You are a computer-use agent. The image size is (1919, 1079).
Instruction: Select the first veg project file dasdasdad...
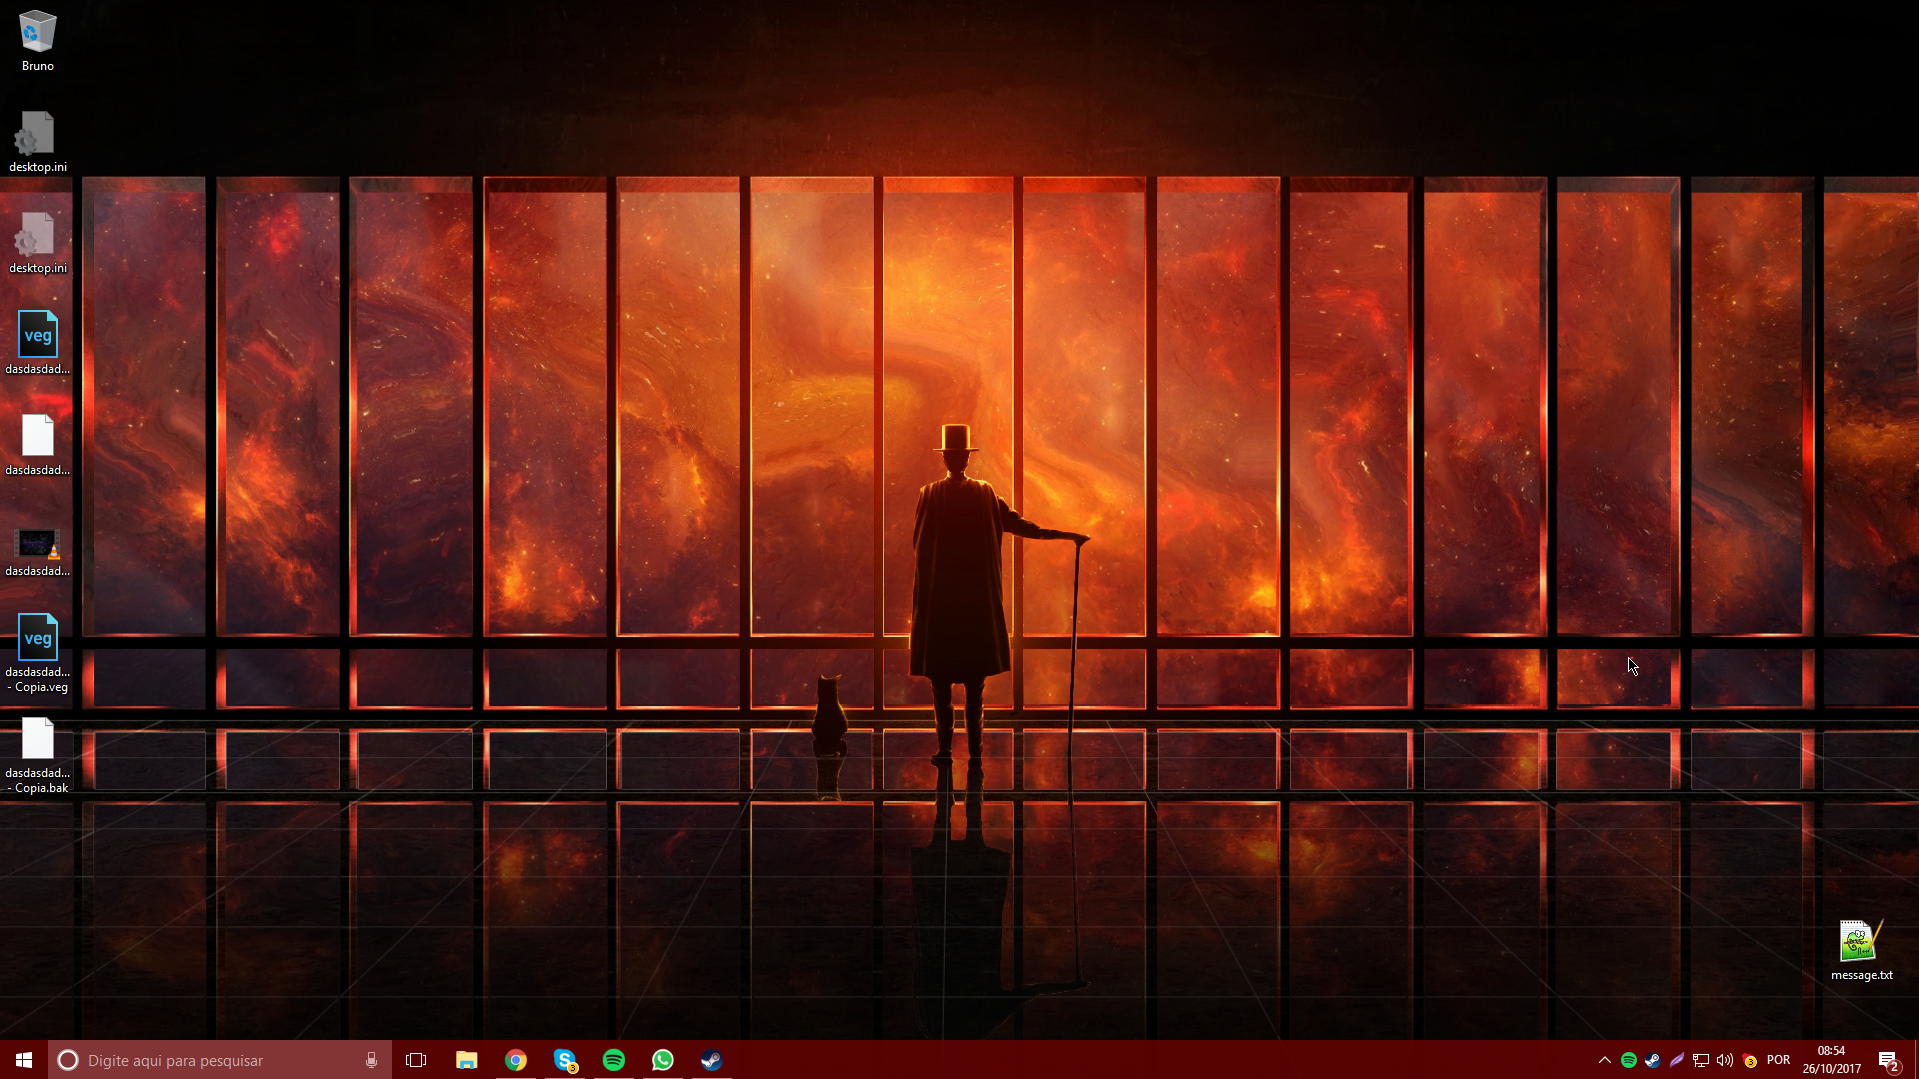38,344
